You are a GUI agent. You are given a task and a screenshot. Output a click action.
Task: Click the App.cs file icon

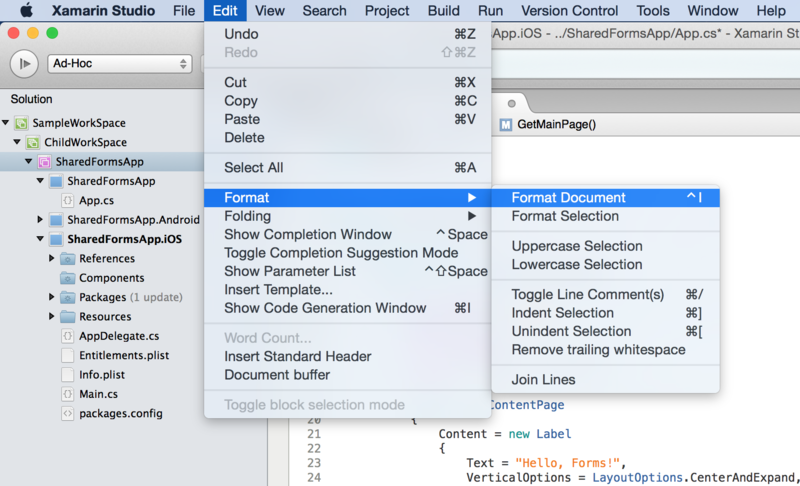tap(68, 200)
